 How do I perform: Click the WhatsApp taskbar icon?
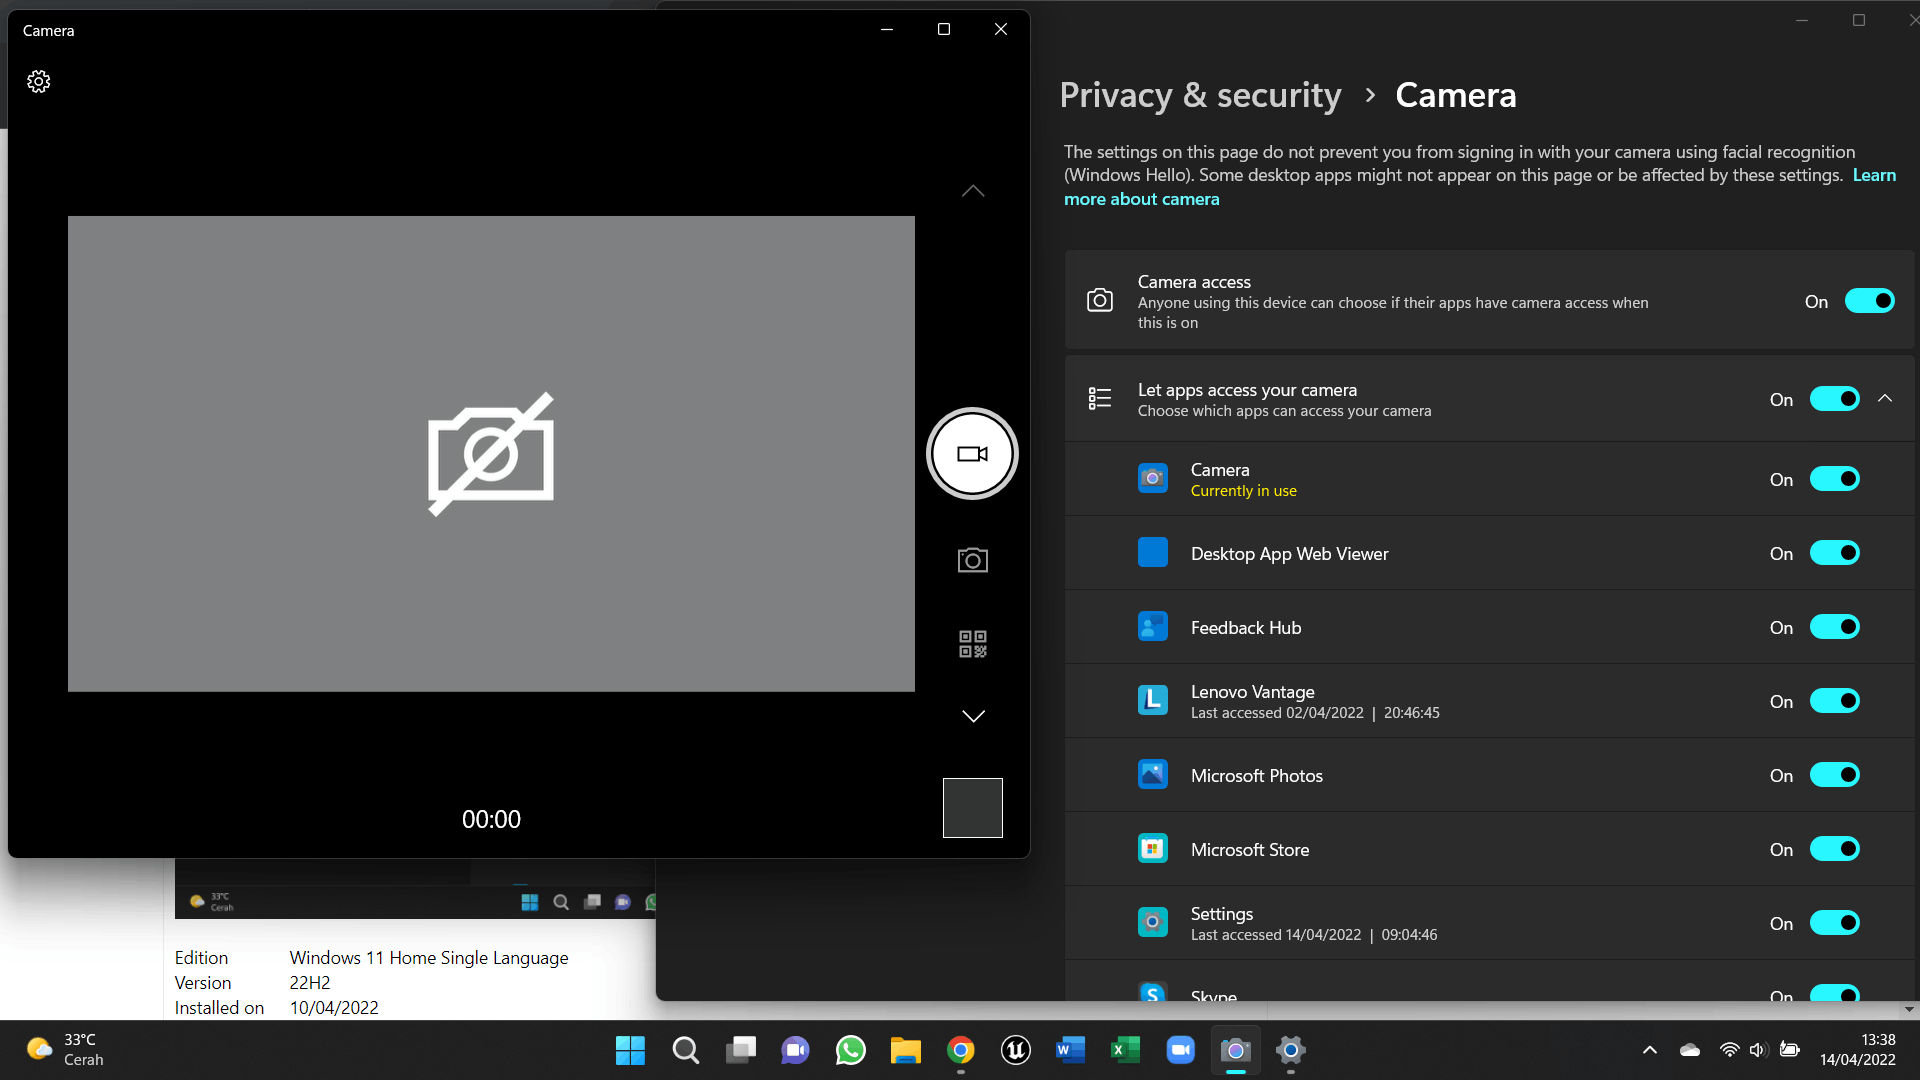pyautogui.click(x=851, y=1048)
